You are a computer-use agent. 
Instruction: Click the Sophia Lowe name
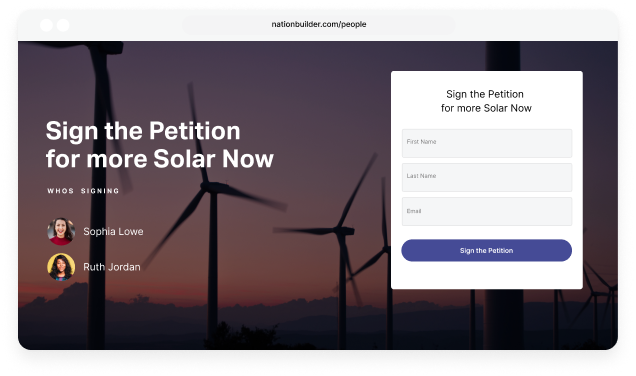click(x=113, y=232)
